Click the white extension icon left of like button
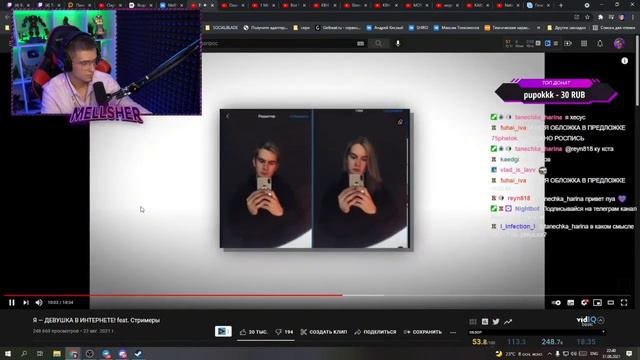The height and width of the screenshot is (360, 640). coord(223,331)
